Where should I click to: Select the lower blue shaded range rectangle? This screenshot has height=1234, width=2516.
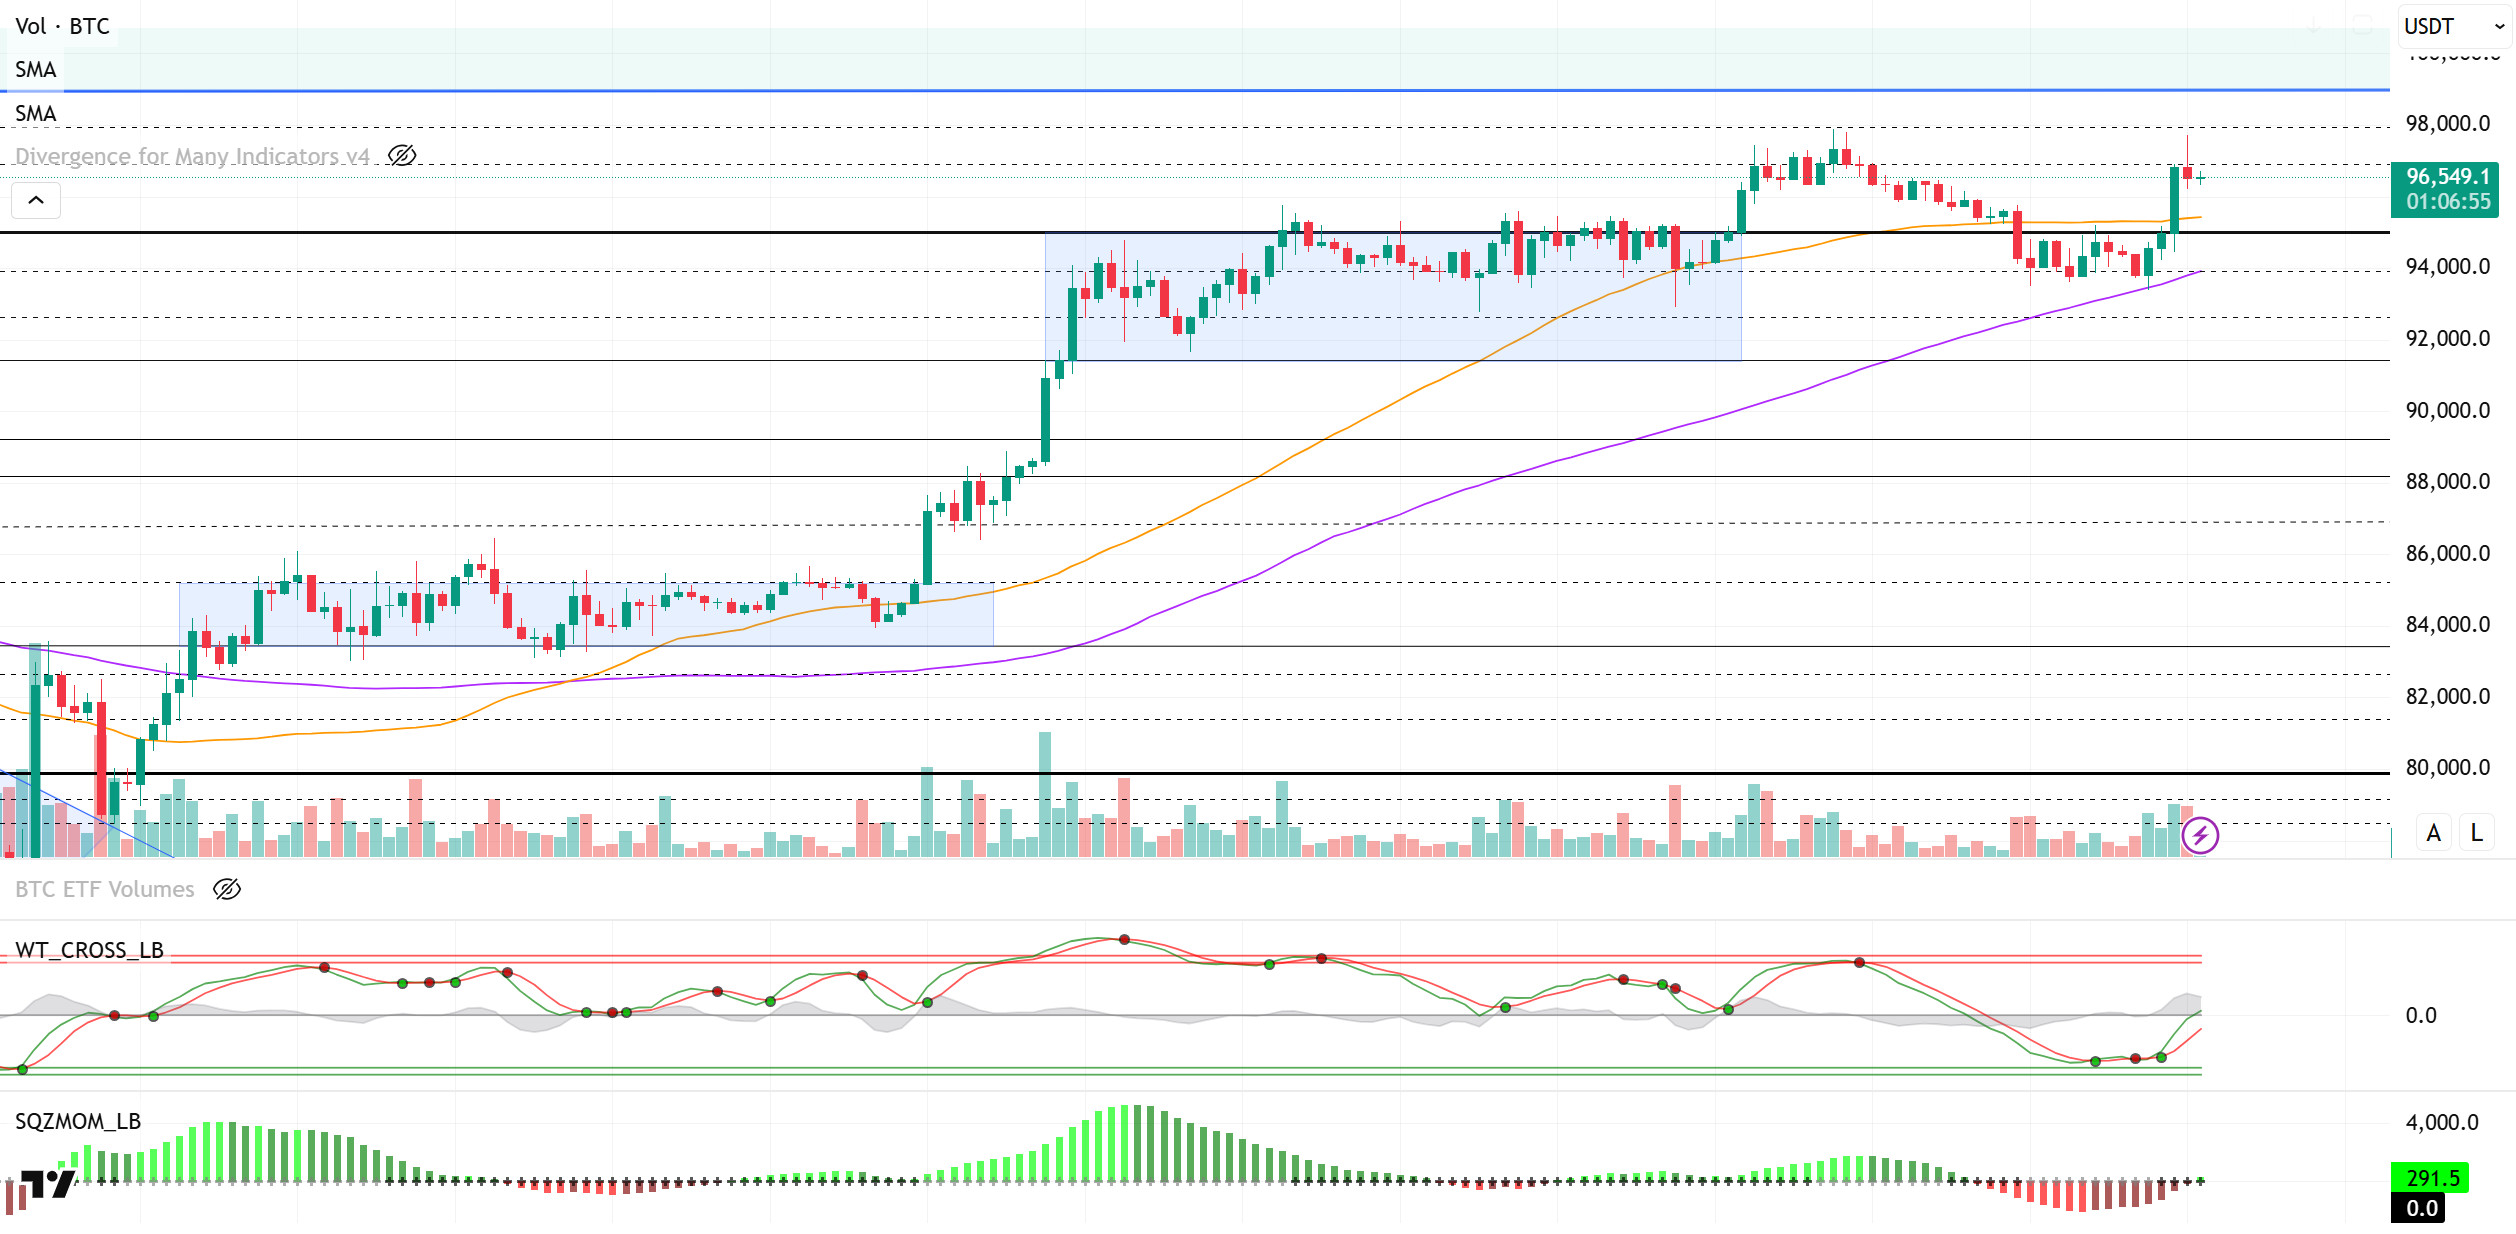click(x=586, y=615)
